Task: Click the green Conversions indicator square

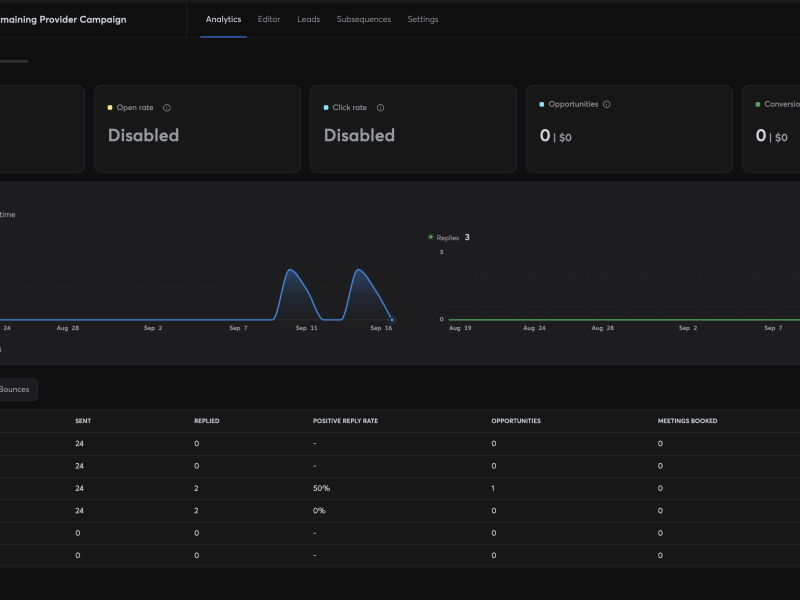Action: [758, 104]
